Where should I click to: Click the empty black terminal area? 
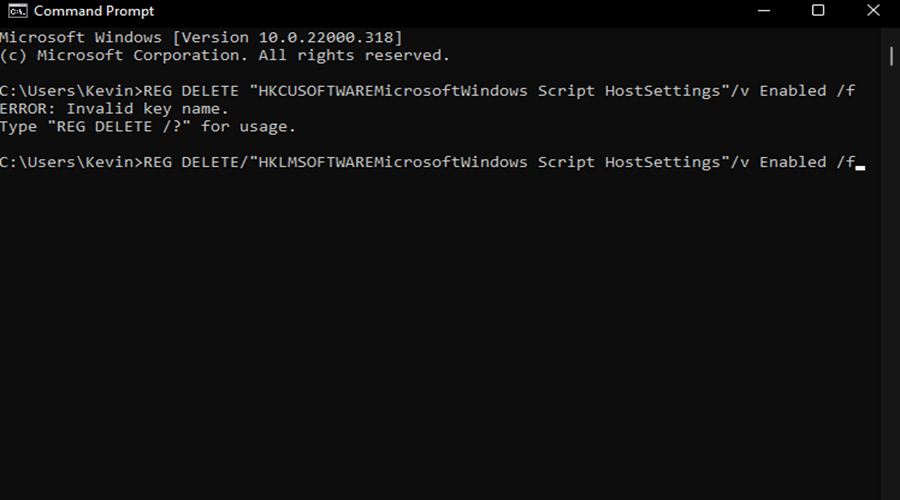[x=440, y=333]
